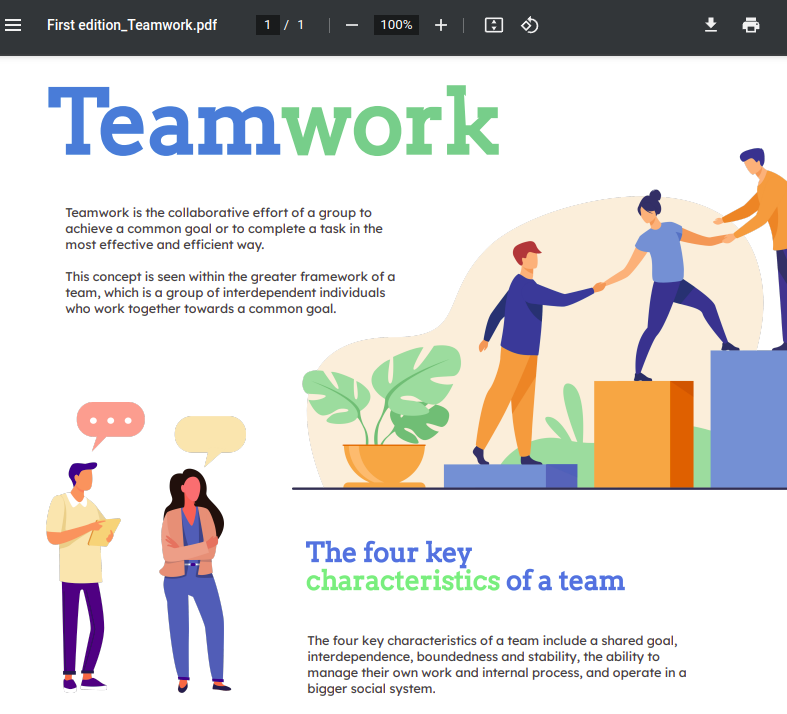Rotate the PDF counterclockwise
The width and height of the screenshot is (787, 714).
click(530, 25)
